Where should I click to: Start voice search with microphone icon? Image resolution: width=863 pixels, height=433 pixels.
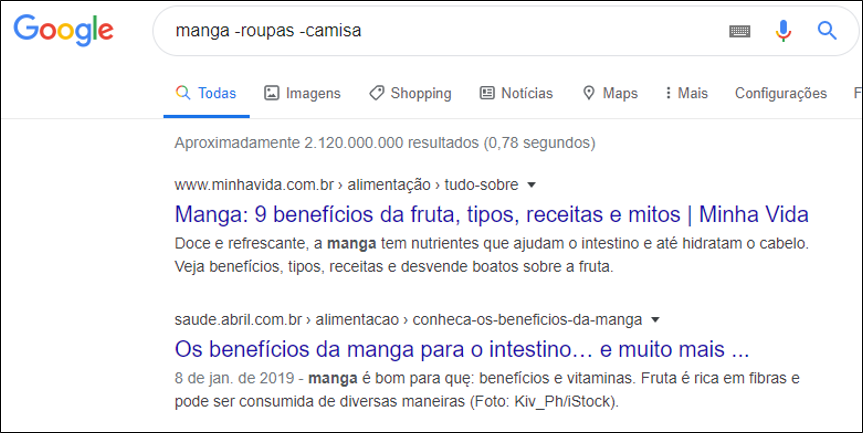coord(783,31)
